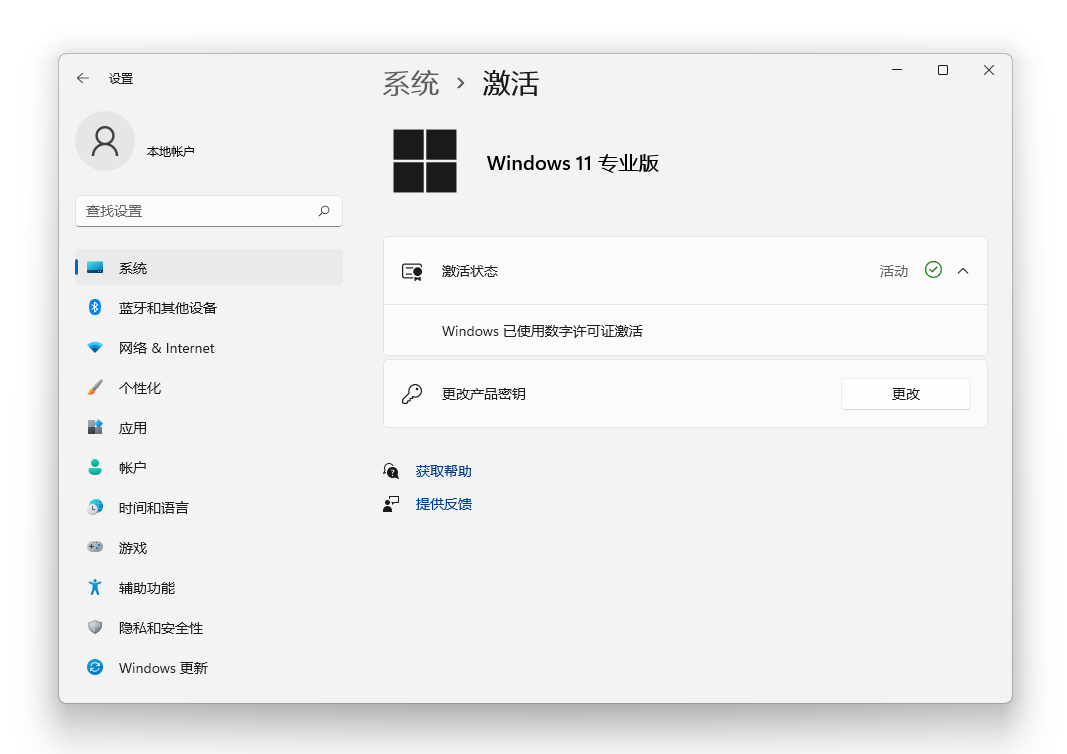
Task: Click the 激活状态 label
Action: (x=470, y=271)
